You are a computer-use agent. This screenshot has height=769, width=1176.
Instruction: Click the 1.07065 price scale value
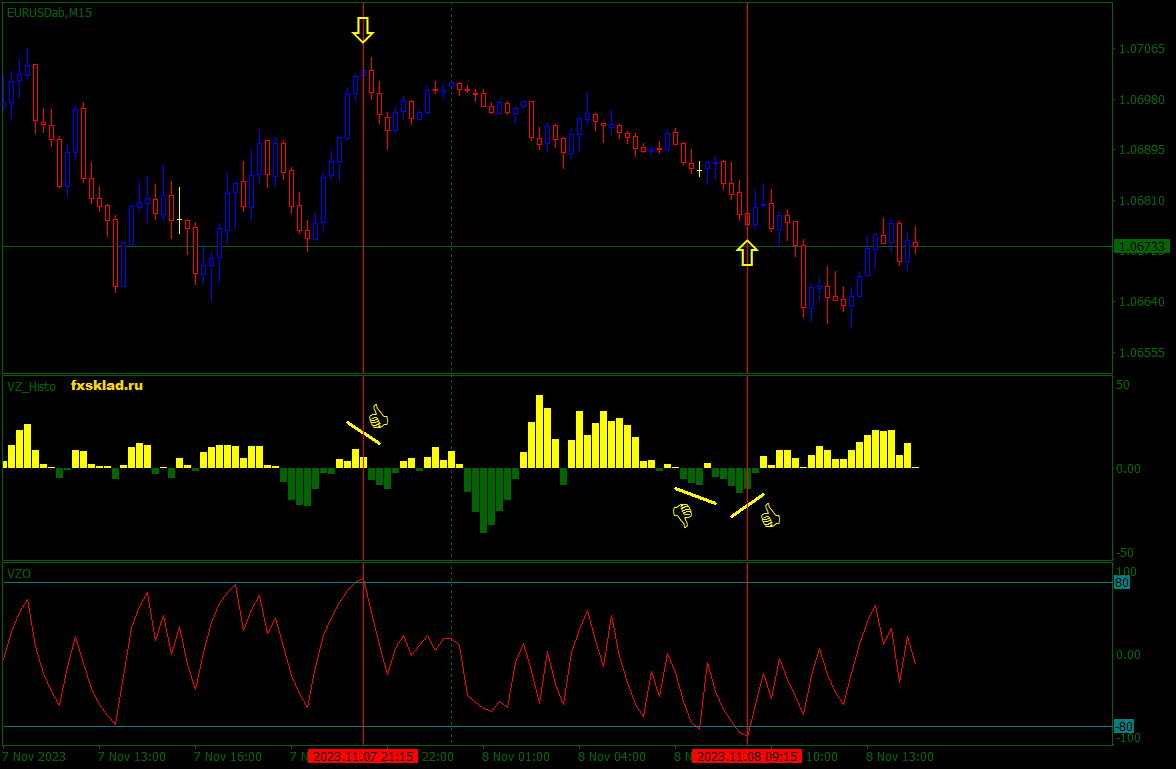pos(1142,49)
